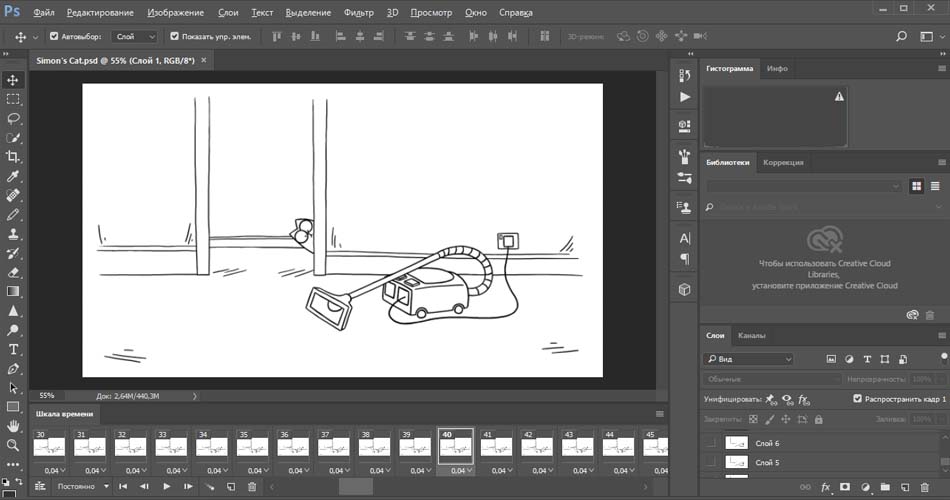The height and width of the screenshot is (500, 950).
Task: Select the Brush tool
Action: pos(13,215)
